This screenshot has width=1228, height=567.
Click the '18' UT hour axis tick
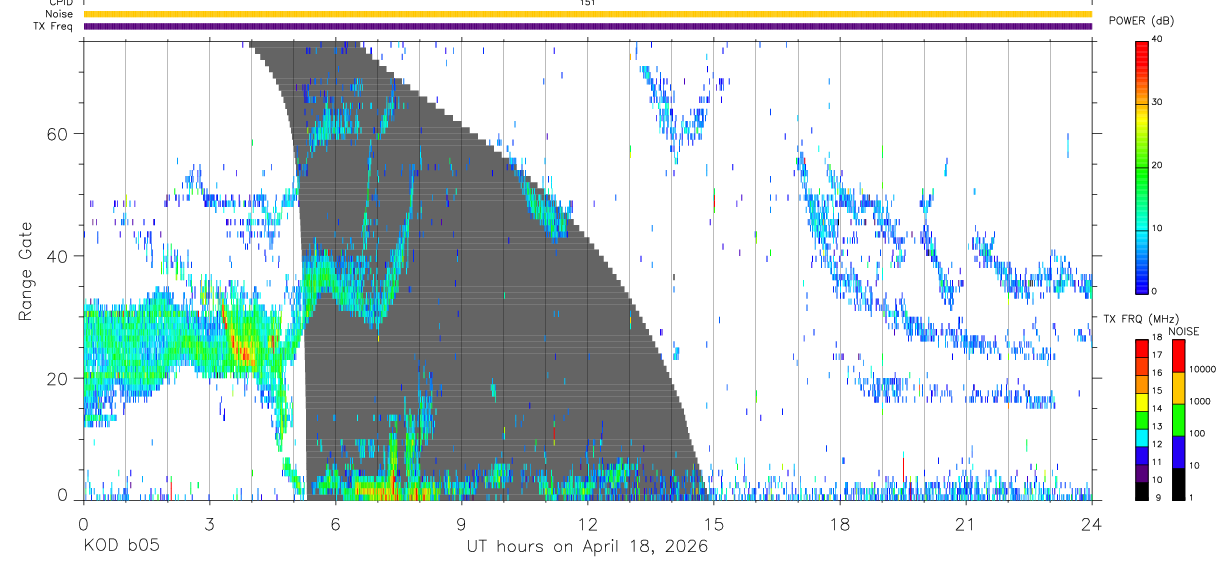tap(840, 524)
